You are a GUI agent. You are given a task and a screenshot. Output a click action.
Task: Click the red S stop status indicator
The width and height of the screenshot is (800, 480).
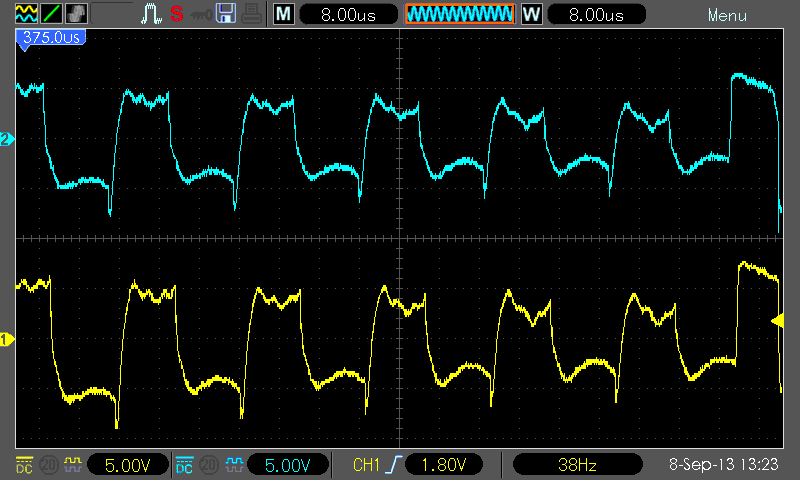[x=177, y=14]
